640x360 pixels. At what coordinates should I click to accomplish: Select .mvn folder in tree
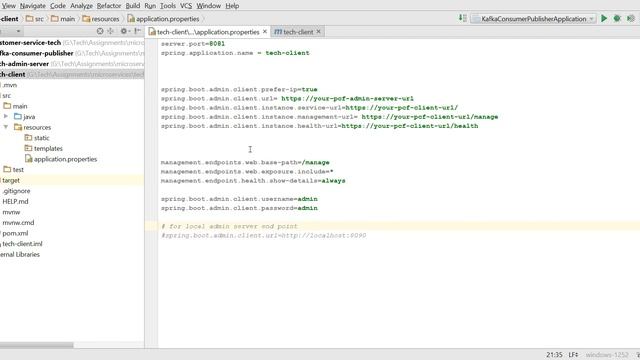pos(10,85)
